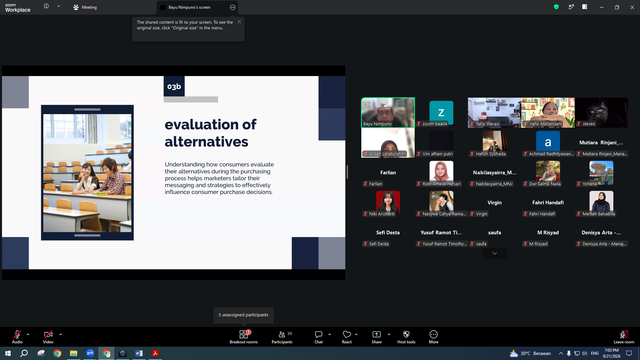Select the Yusuf Ramot Ti... participant tile

coord(441,233)
